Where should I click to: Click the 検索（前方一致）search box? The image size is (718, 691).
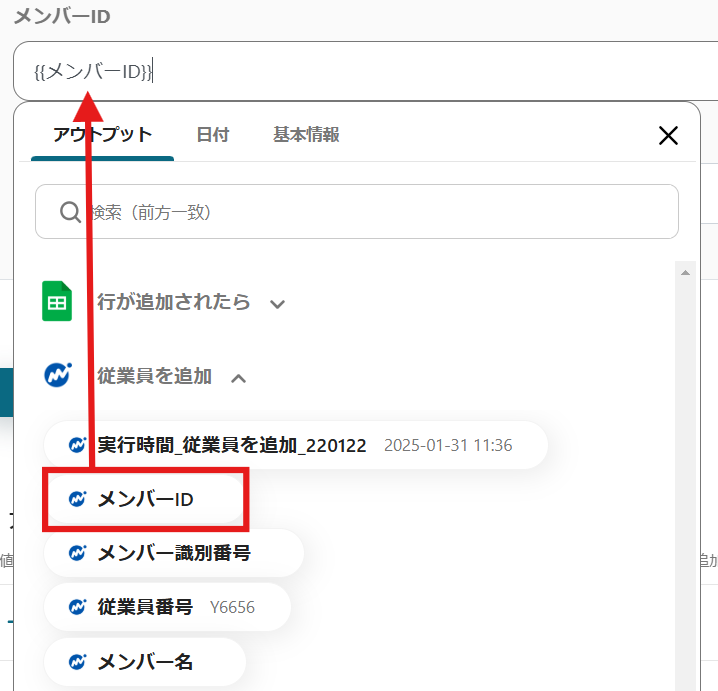357,212
